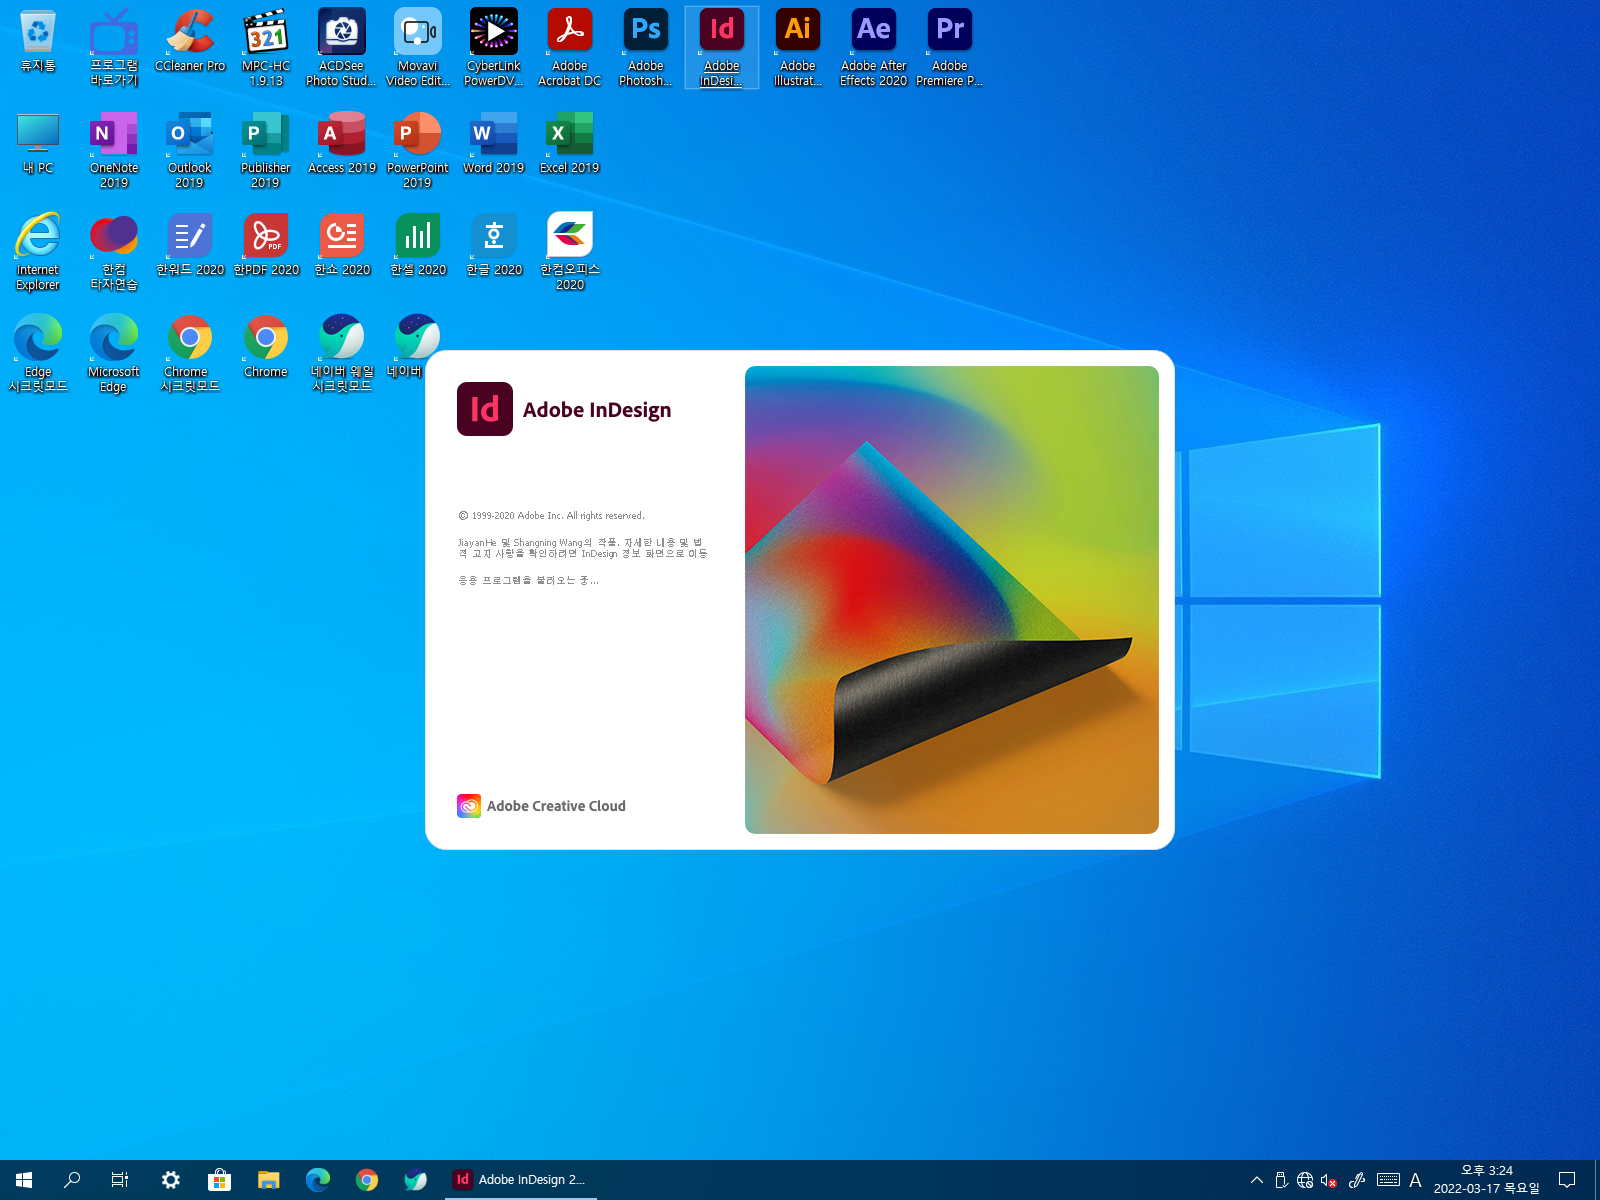Select the Adobe Acrobat DC icon
Viewport: 1600px width, 1200px height.
[x=570, y=48]
